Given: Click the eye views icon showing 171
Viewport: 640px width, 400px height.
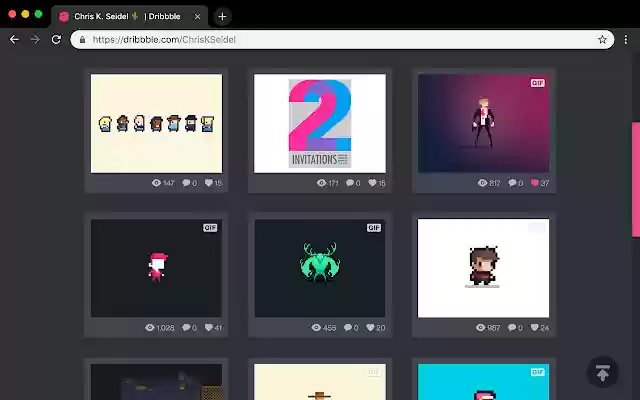Looking at the screenshot, I should [x=322, y=183].
